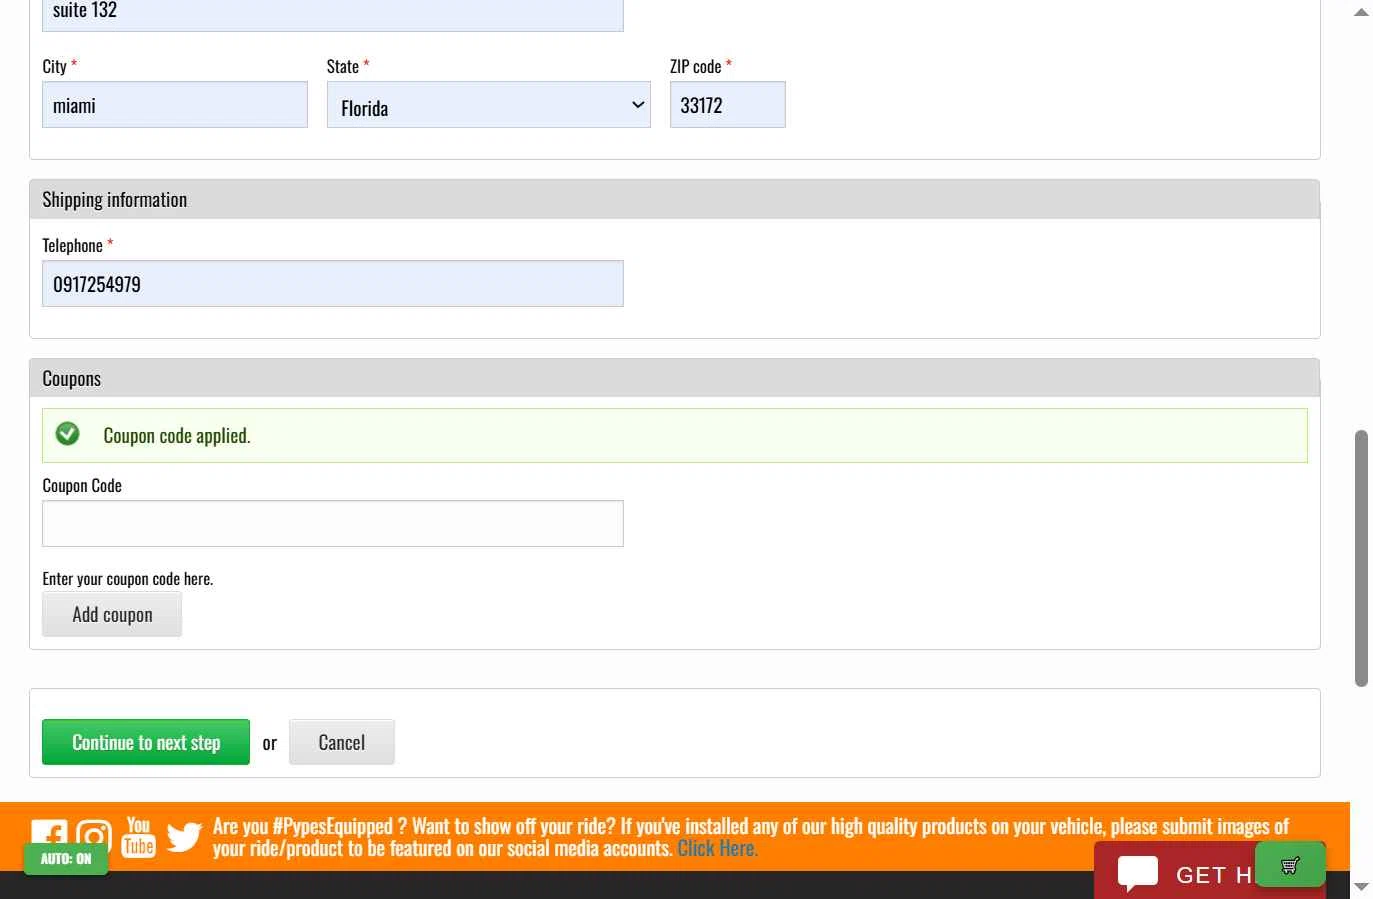Follow the Click Here link

[x=718, y=848]
